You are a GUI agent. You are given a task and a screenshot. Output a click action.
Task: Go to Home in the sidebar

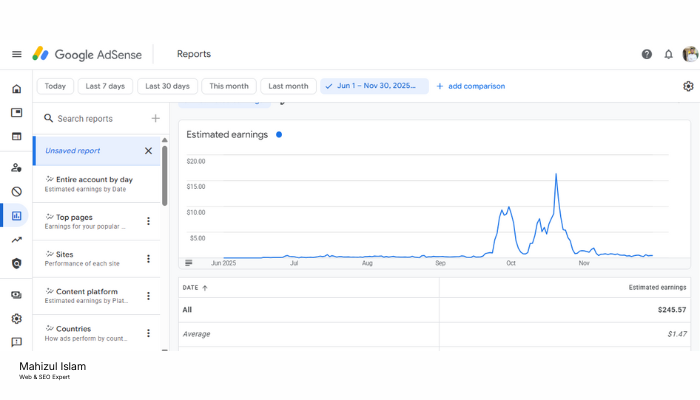[x=17, y=89]
